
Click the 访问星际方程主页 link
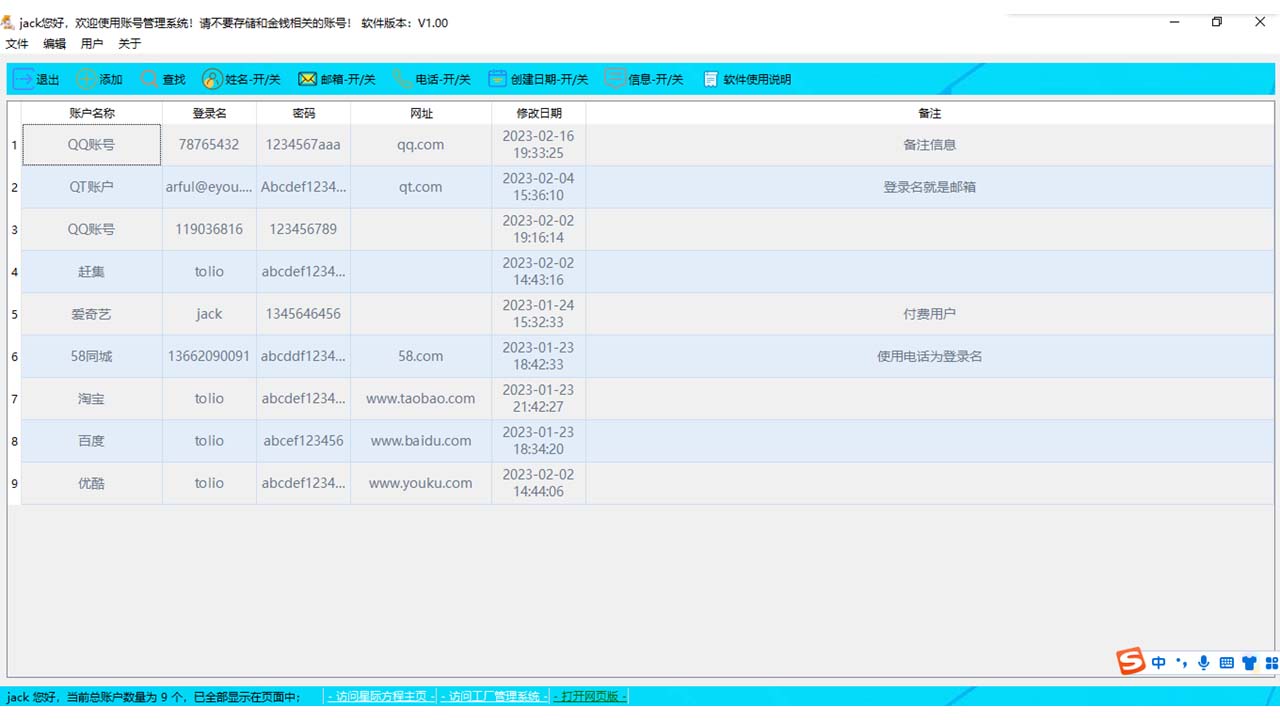[x=380, y=696]
